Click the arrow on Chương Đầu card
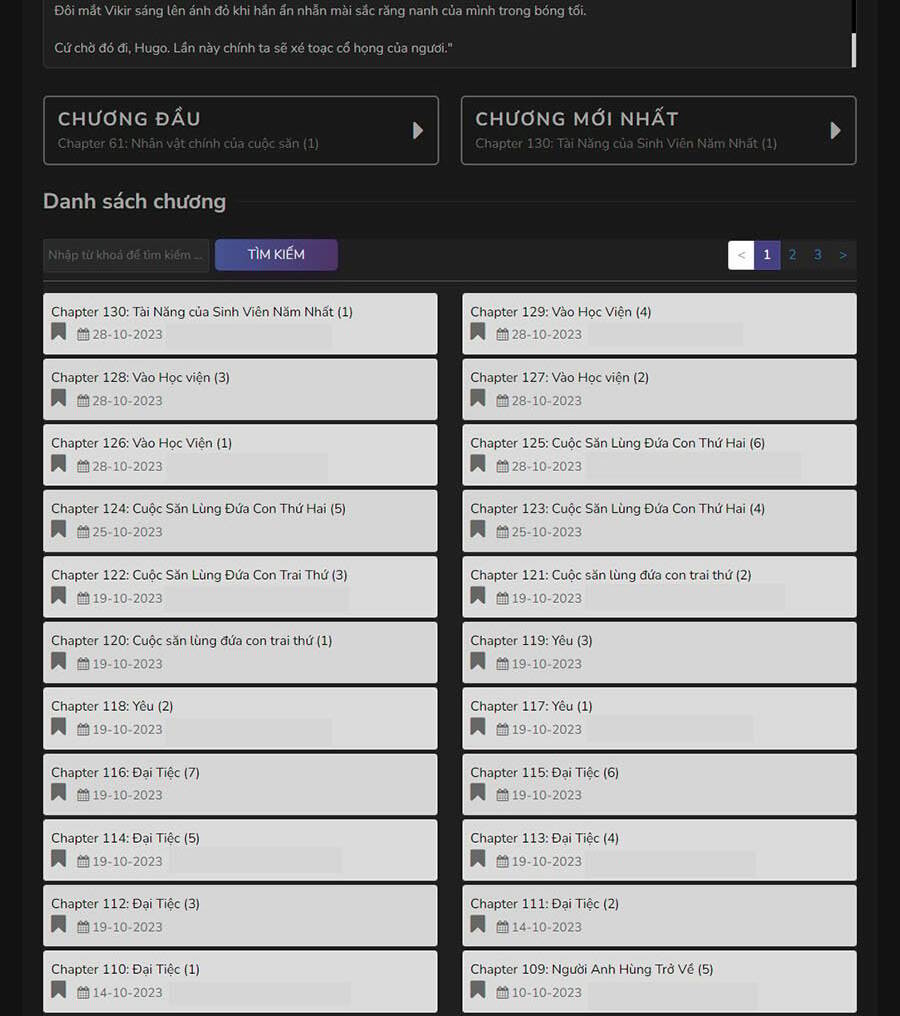This screenshot has width=900, height=1016. tap(418, 130)
